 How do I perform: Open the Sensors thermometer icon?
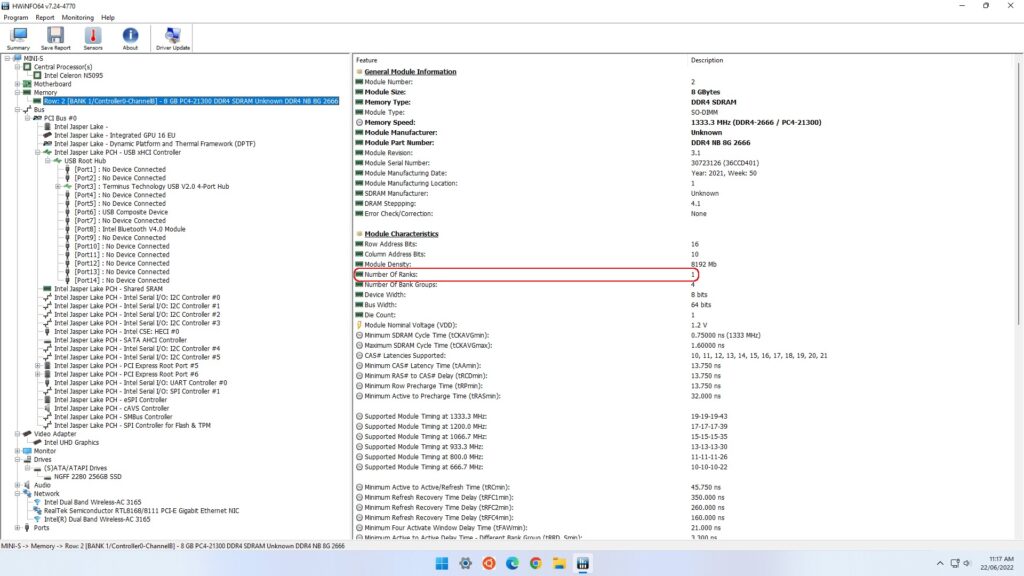coord(92,38)
